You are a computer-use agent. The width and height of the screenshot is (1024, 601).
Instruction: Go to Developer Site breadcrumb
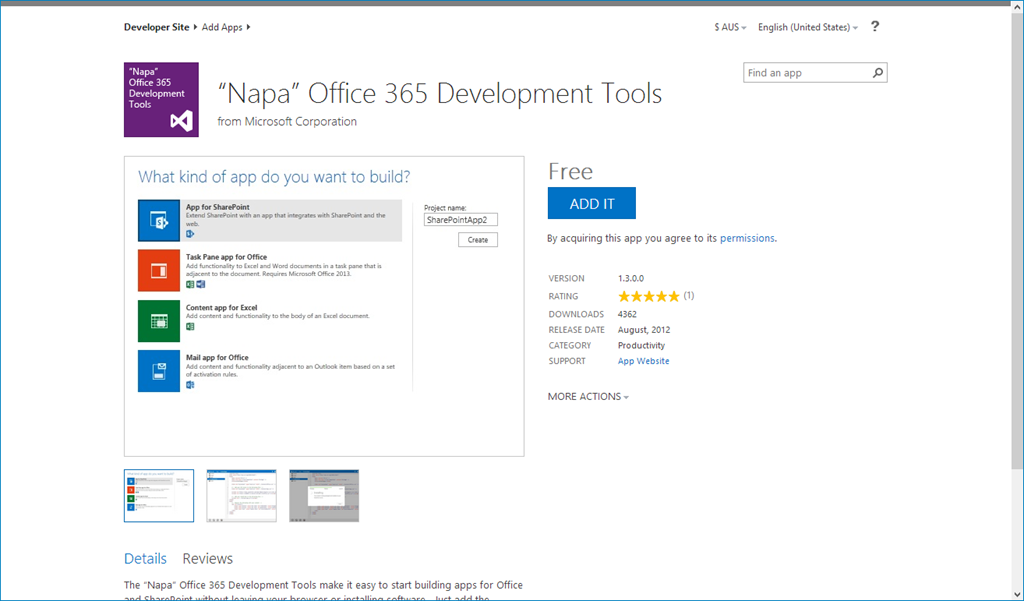pos(156,27)
